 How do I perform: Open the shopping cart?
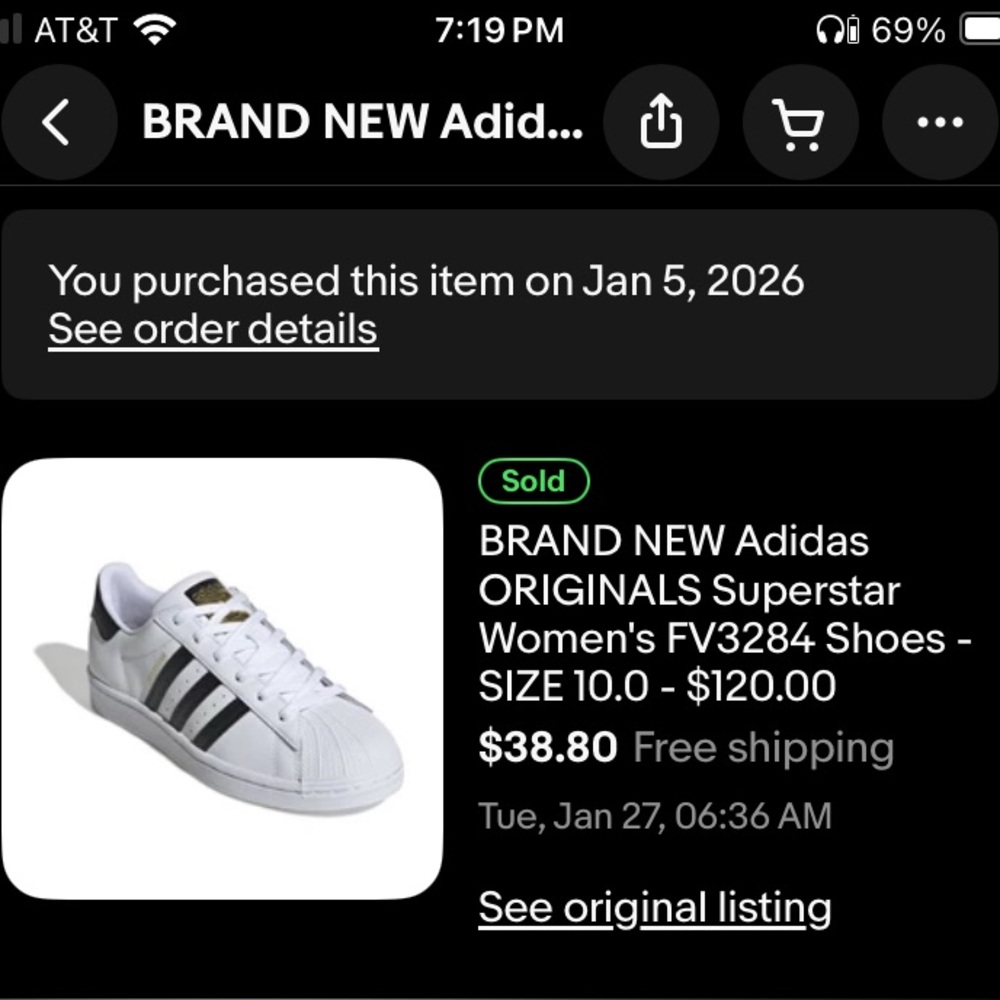(x=800, y=122)
